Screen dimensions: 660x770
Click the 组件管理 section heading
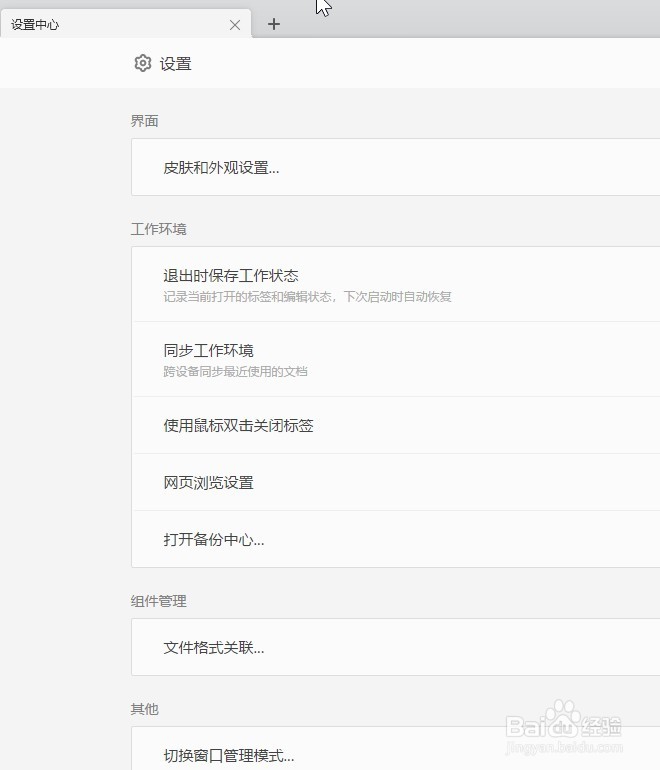pyautogui.click(x=159, y=601)
